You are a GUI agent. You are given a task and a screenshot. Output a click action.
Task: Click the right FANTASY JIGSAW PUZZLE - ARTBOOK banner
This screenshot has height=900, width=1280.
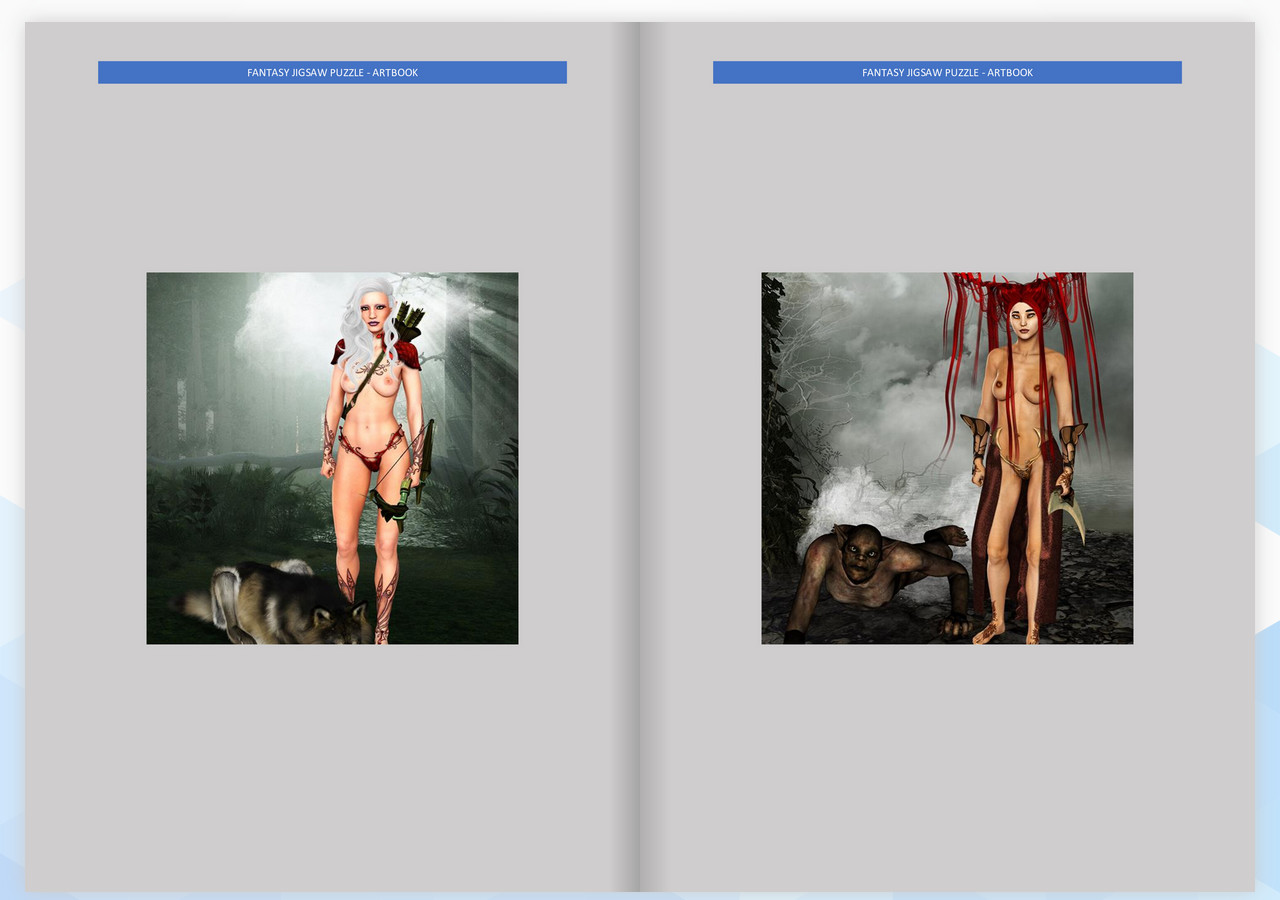(947, 72)
